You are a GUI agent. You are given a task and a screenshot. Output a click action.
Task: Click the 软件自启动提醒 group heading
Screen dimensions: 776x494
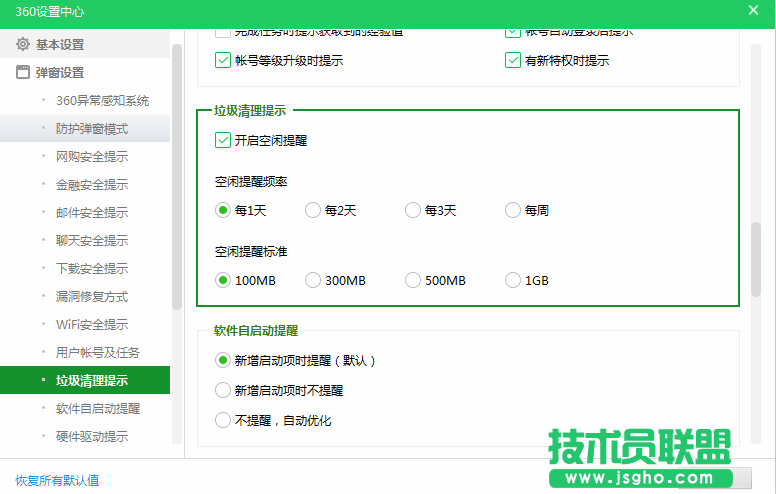click(x=256, y=331)
